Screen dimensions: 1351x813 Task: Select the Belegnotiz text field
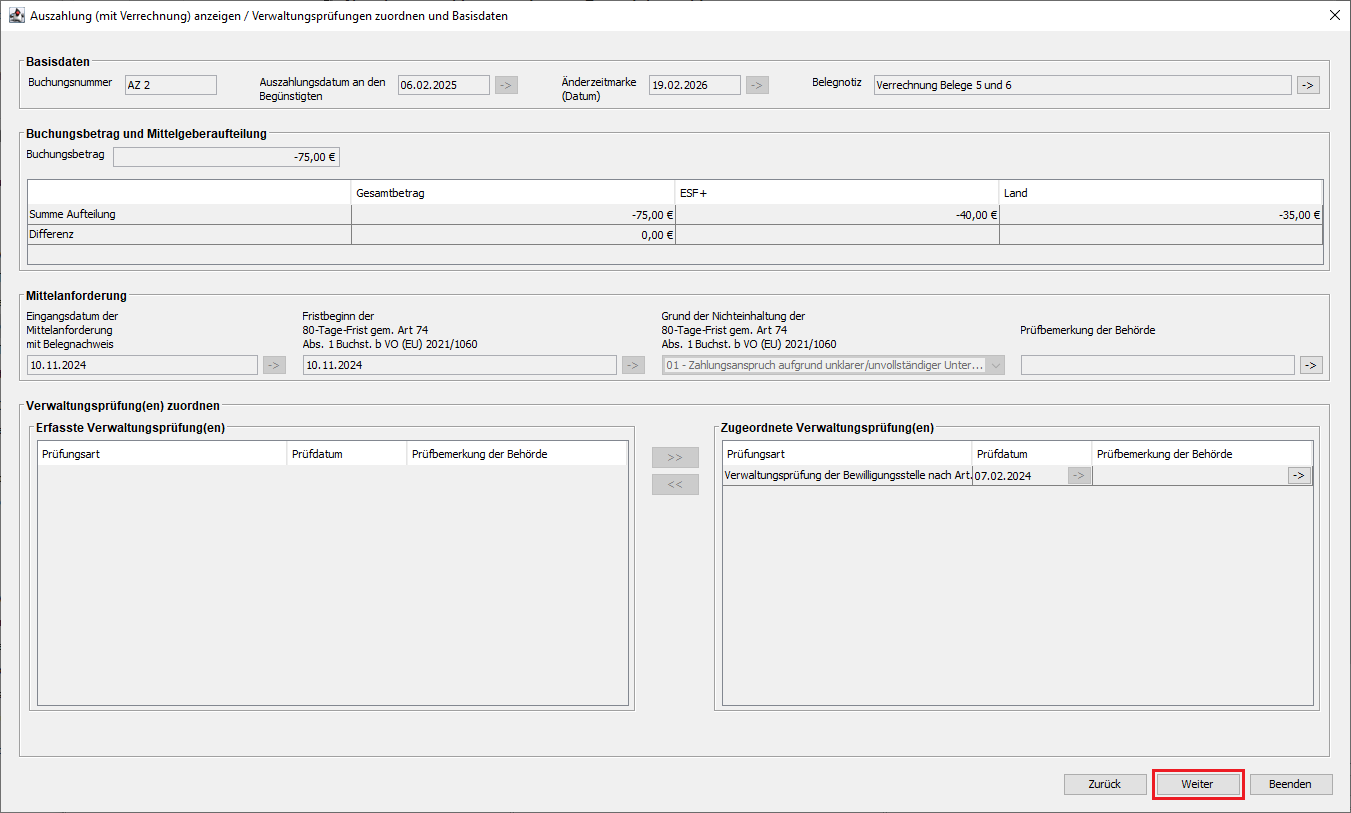[1081, 85]
